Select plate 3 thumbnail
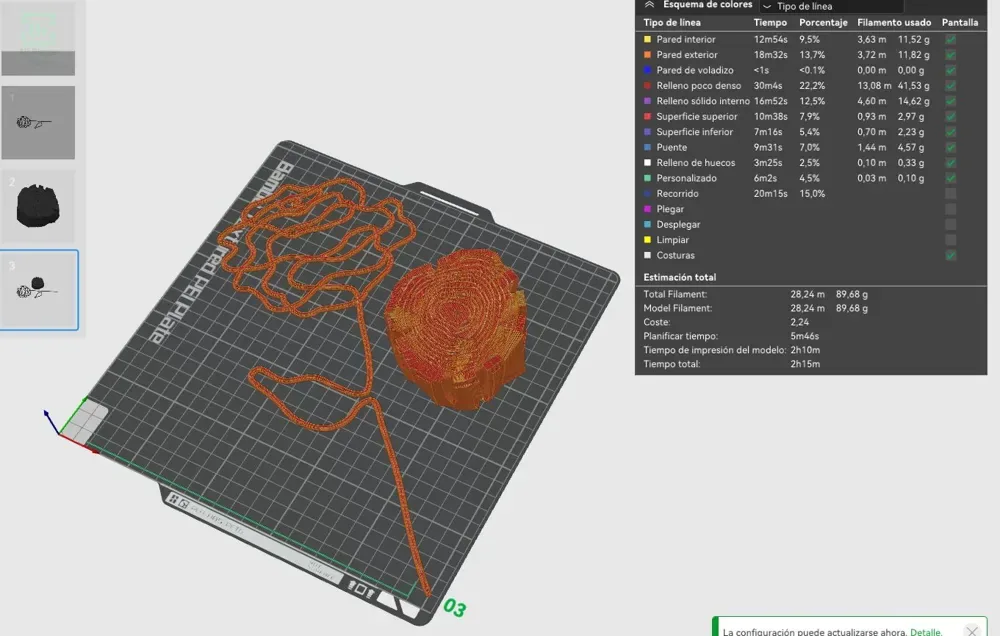This screenshot has width=1000, height=636. [39, 290]
